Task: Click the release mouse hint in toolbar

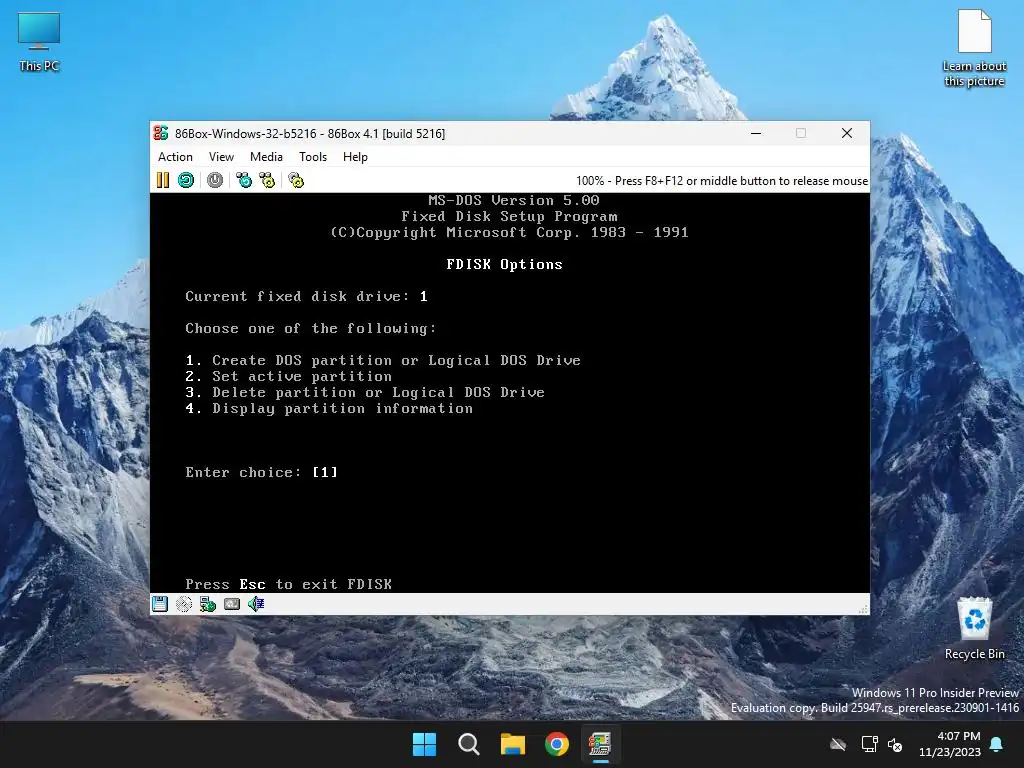Action: point(722,181)
